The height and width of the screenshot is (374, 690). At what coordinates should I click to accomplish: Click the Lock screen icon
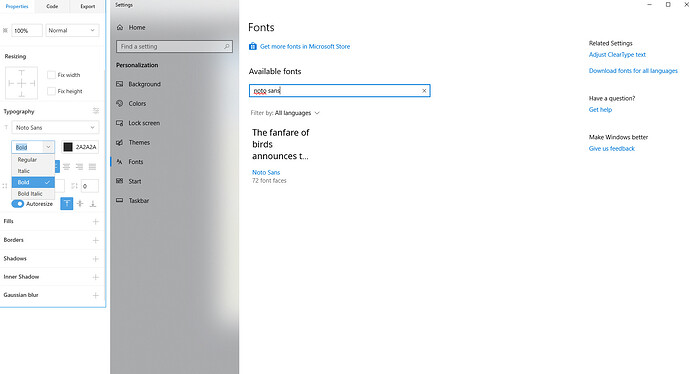(x=119, y=123)
